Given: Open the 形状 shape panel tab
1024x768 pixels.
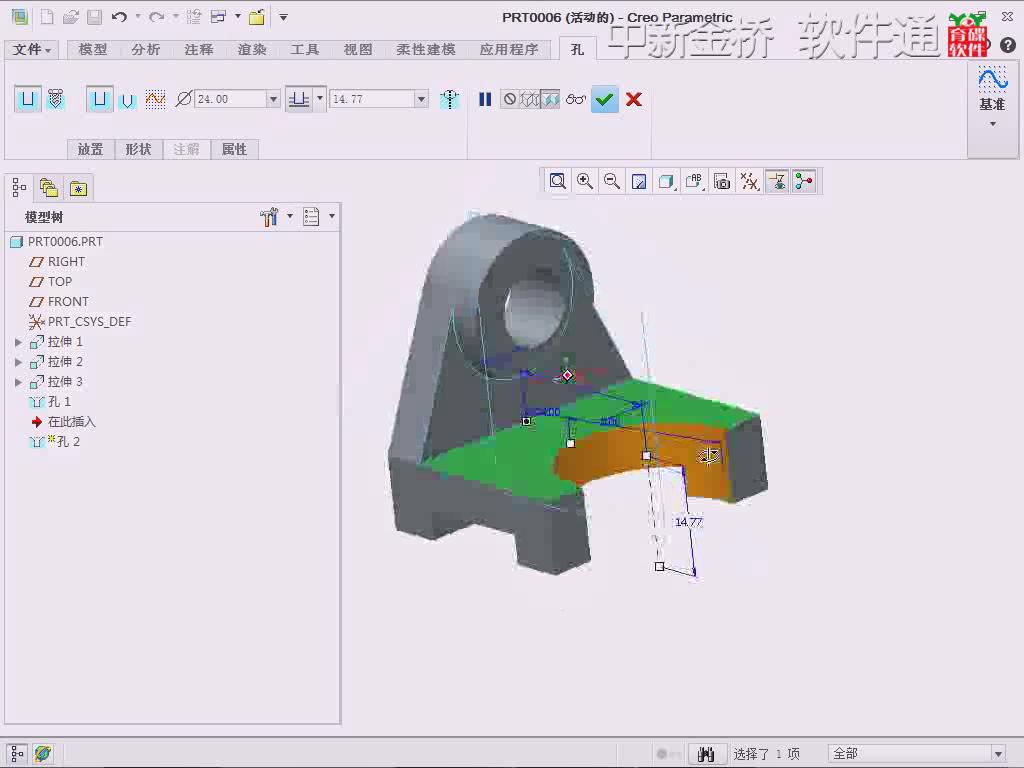Looking at the screenshot, I should (138, 150).
